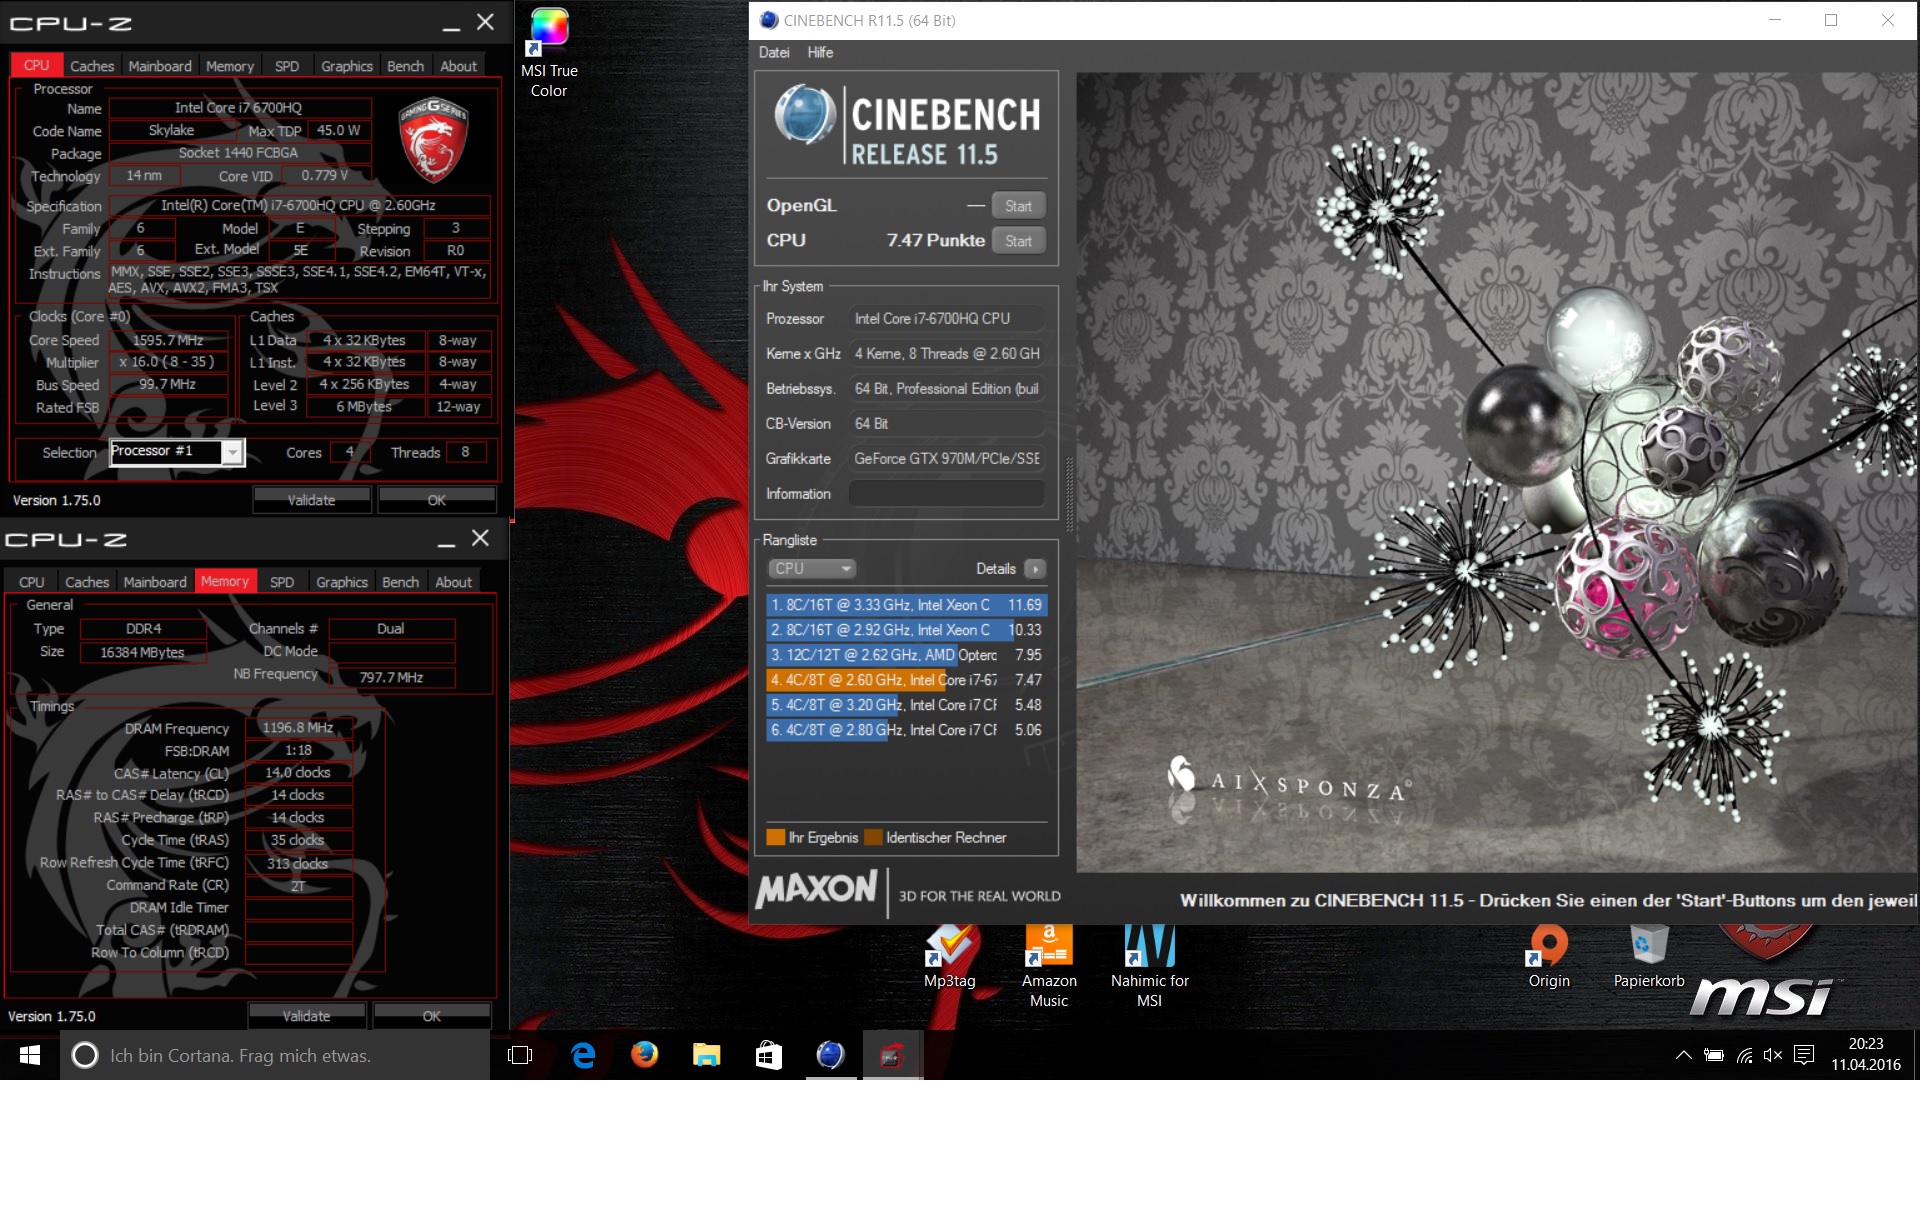
Task: Click OK in bottom CPU-Z window
Action: [x=432, y=1016]
